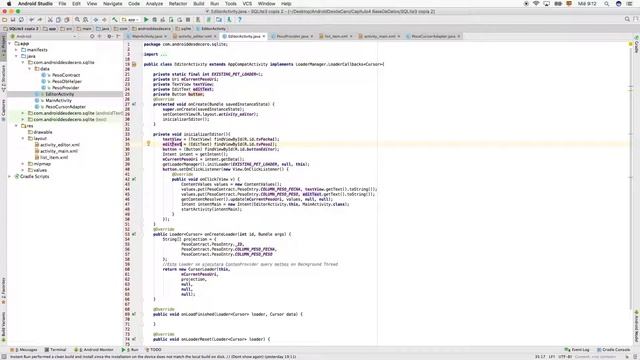Open the Run tool window

[130, 350]
